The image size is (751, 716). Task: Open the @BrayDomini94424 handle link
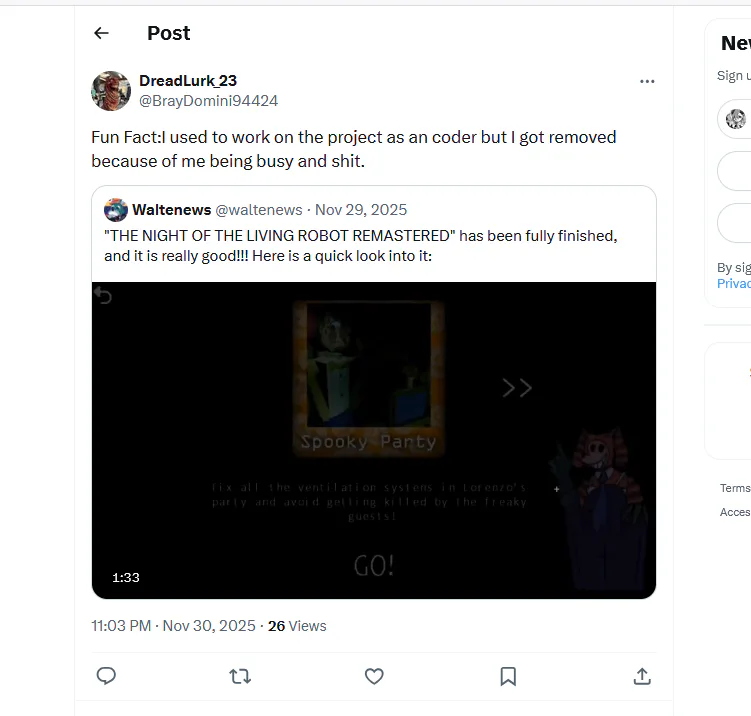208,101
